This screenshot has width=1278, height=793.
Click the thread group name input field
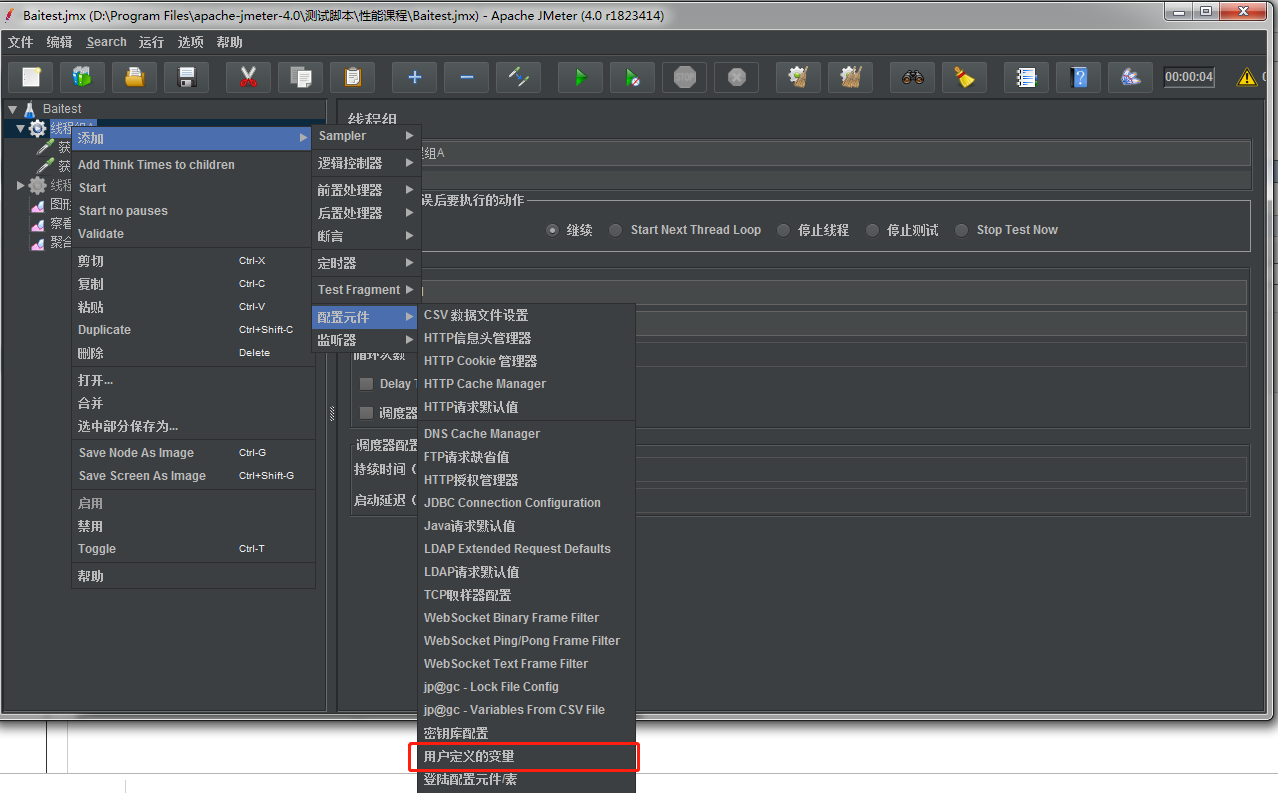click(833, 153)
